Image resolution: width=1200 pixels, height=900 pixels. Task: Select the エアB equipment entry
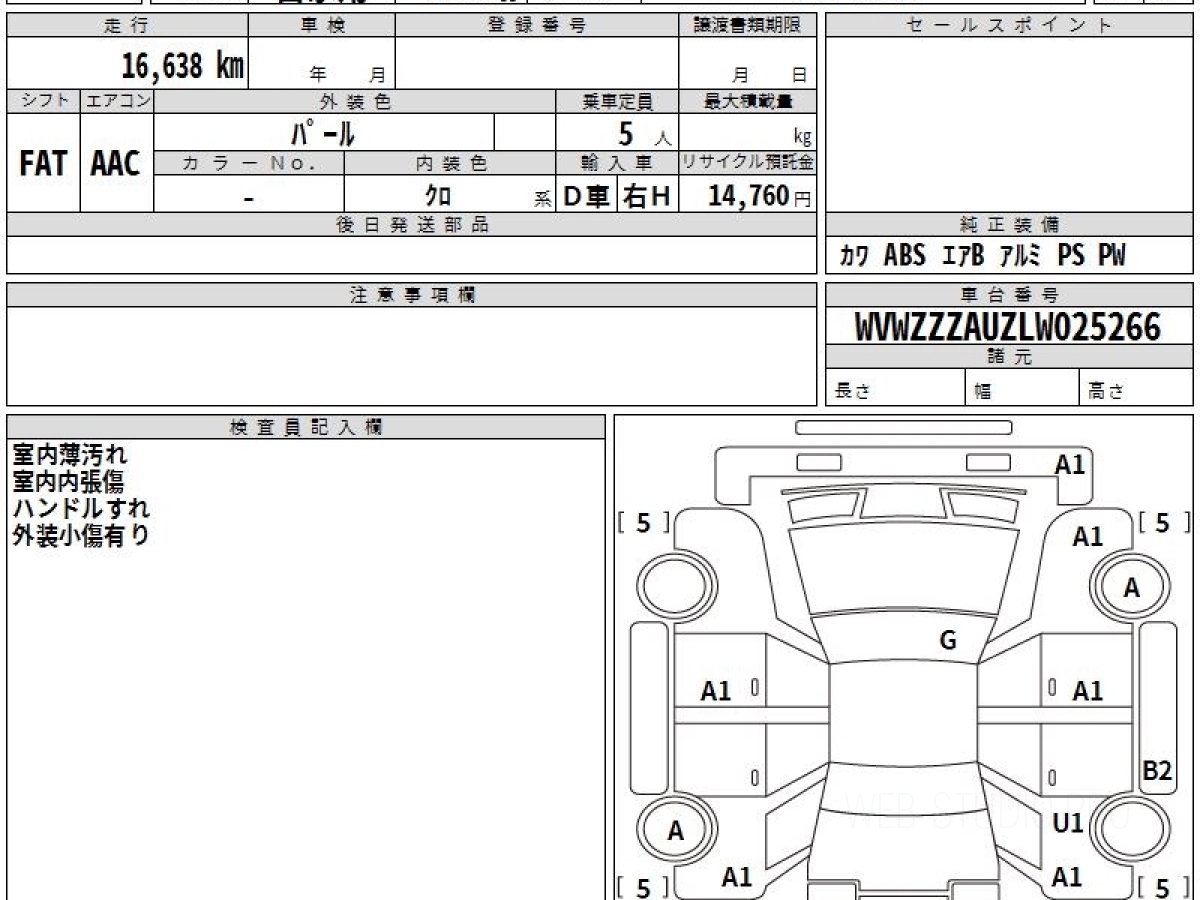[963, 256]
